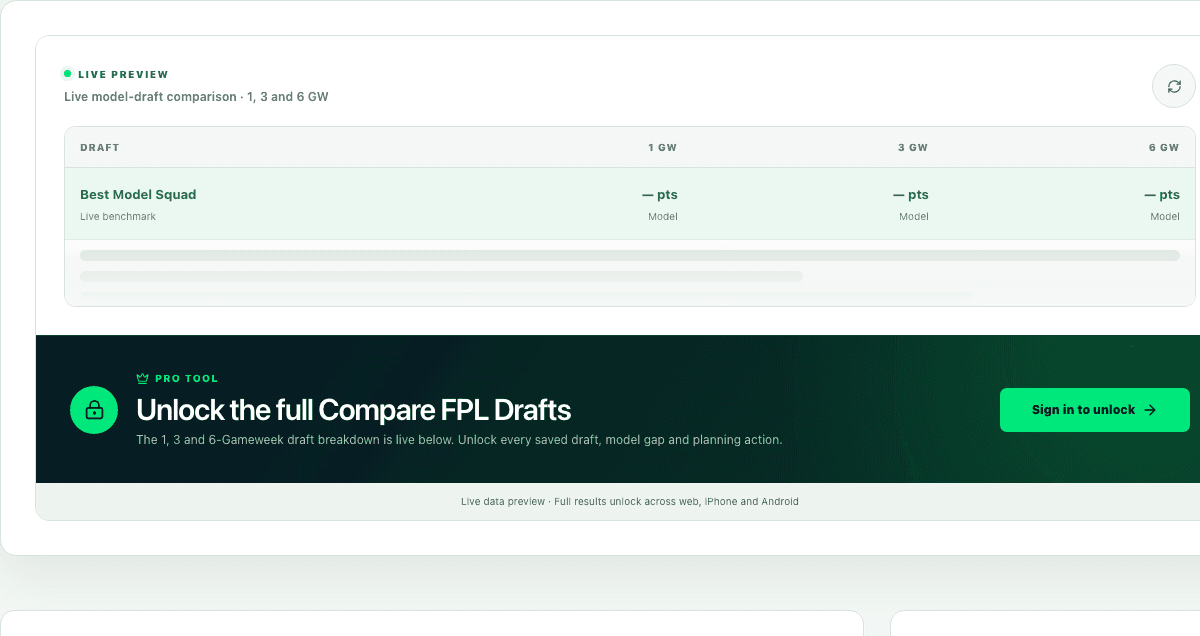Click the crown icon beside PRO TOOL

pos(142,379)
